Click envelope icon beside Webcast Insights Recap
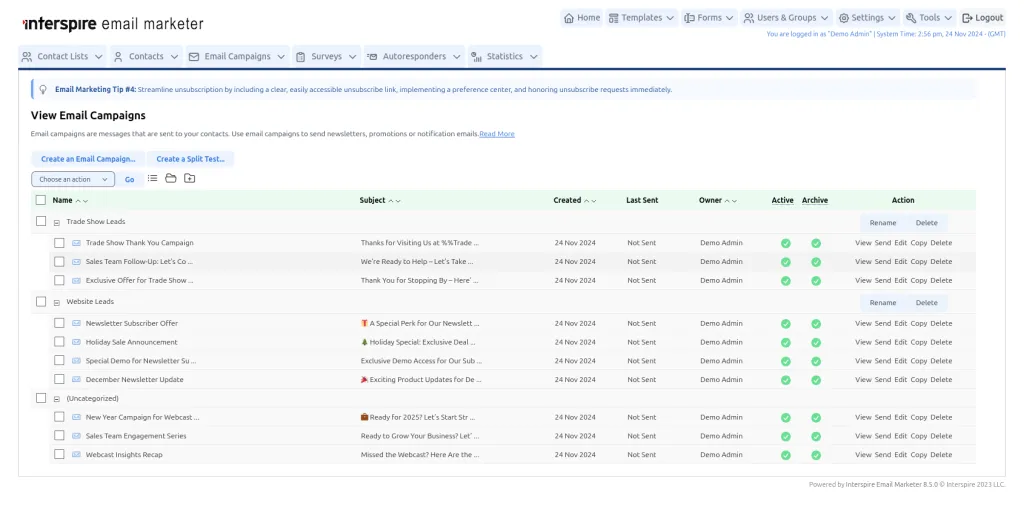Viewport: 1024px width, 508px height. click(76, 454)
